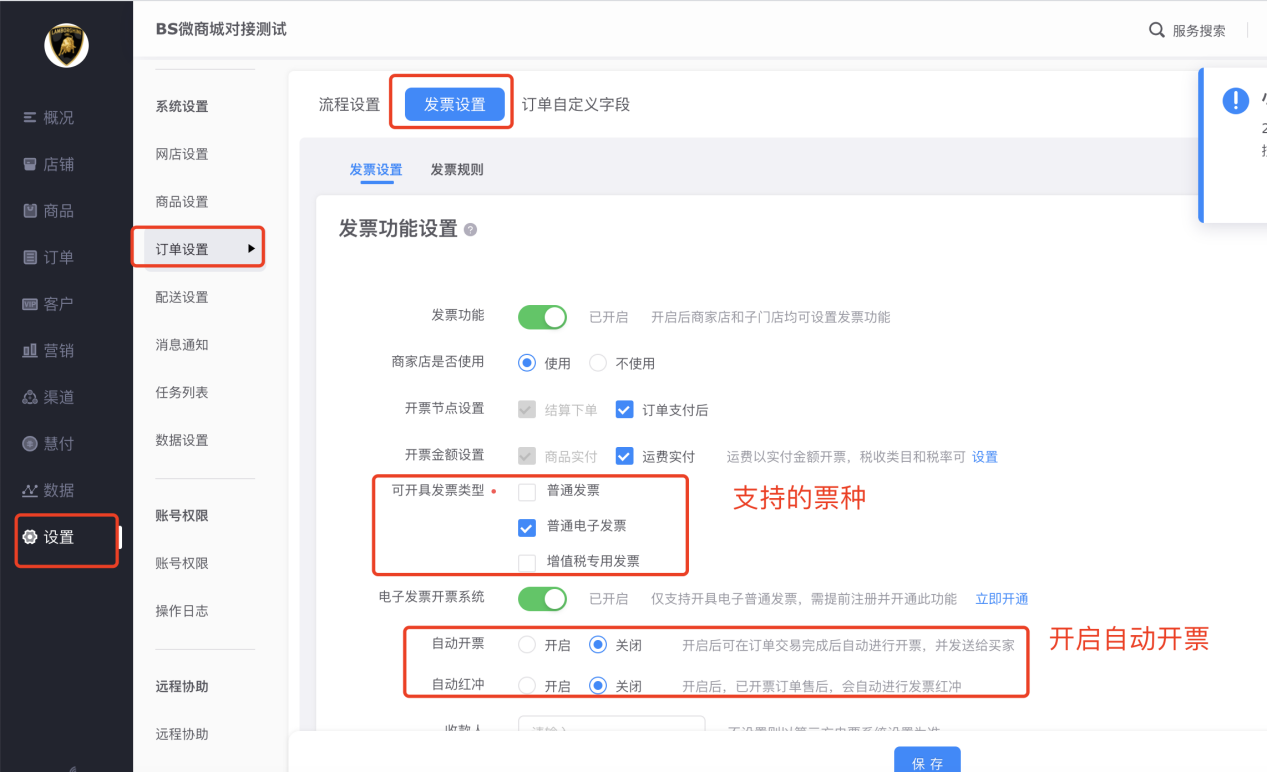Open 配送设置 in settings menu

pyautogui.click(x=182, y=297)
